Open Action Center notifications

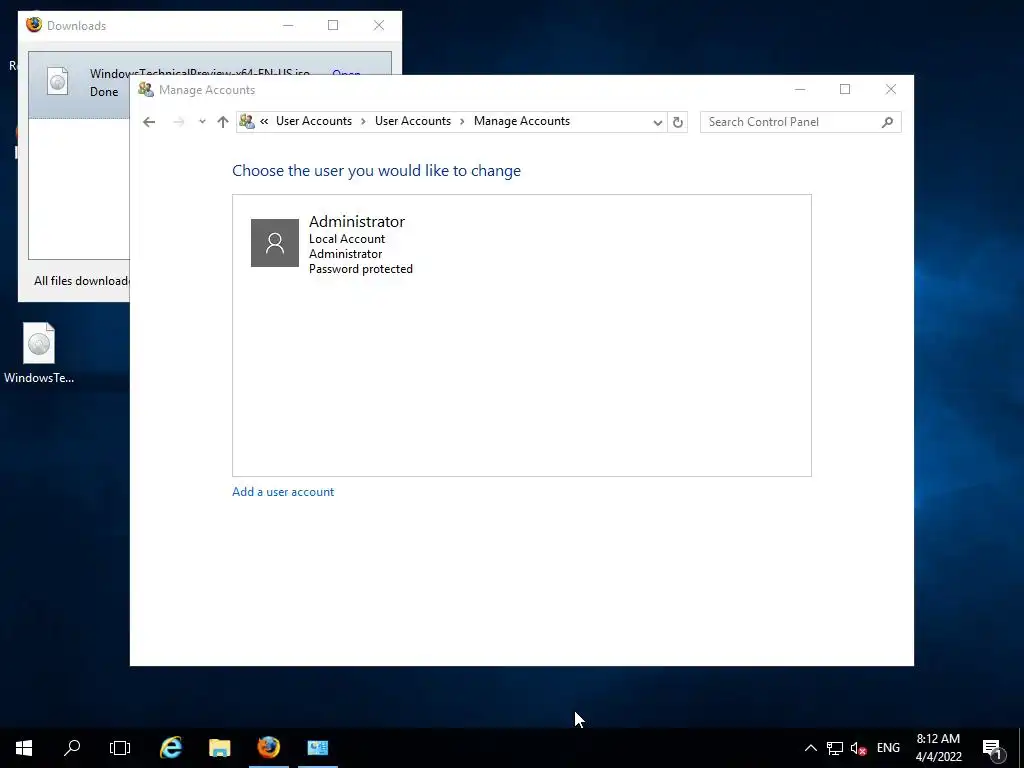(993, 748)
